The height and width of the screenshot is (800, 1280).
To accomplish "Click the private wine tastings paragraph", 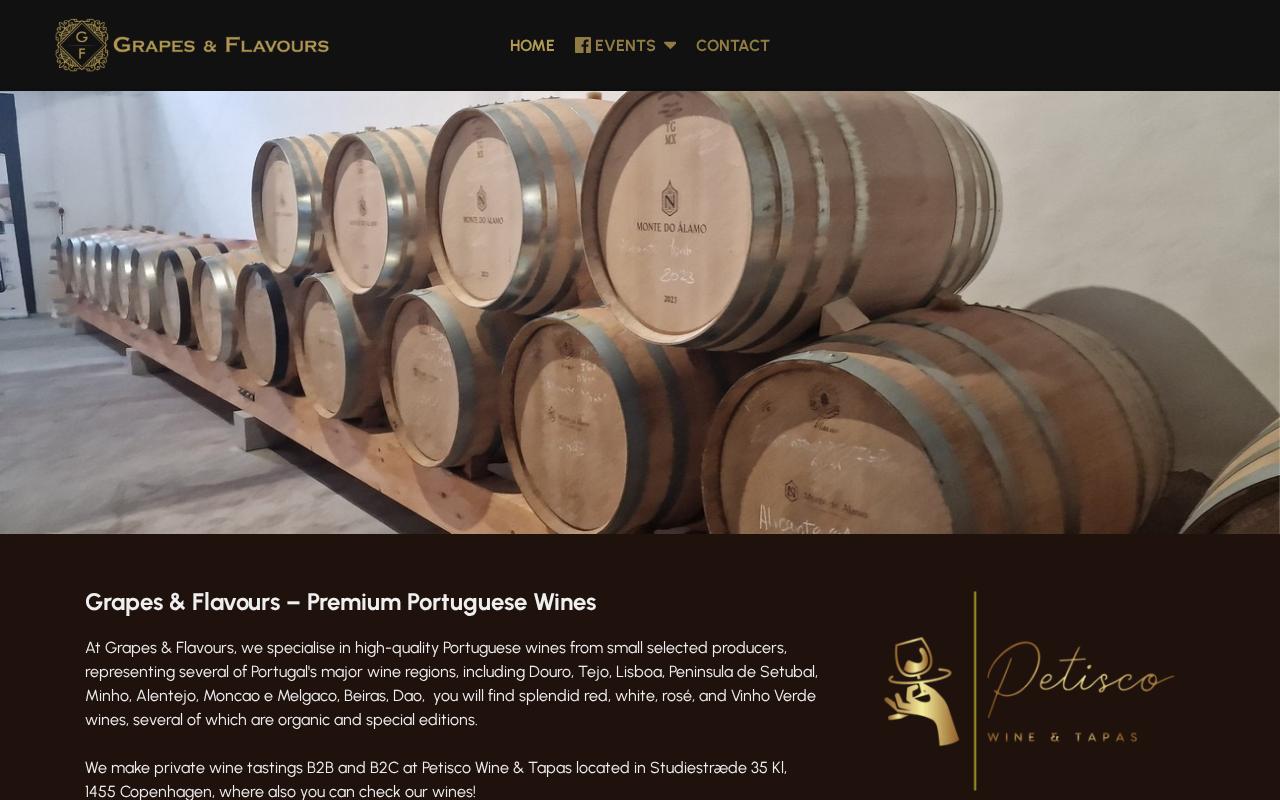I will [x=436, y=780].
